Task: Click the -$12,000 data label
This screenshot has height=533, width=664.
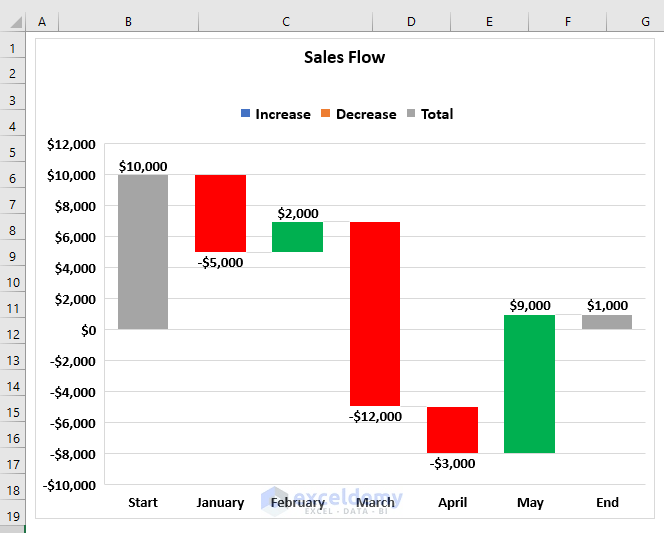Action: pyautogui.click(x=375, y=417)
